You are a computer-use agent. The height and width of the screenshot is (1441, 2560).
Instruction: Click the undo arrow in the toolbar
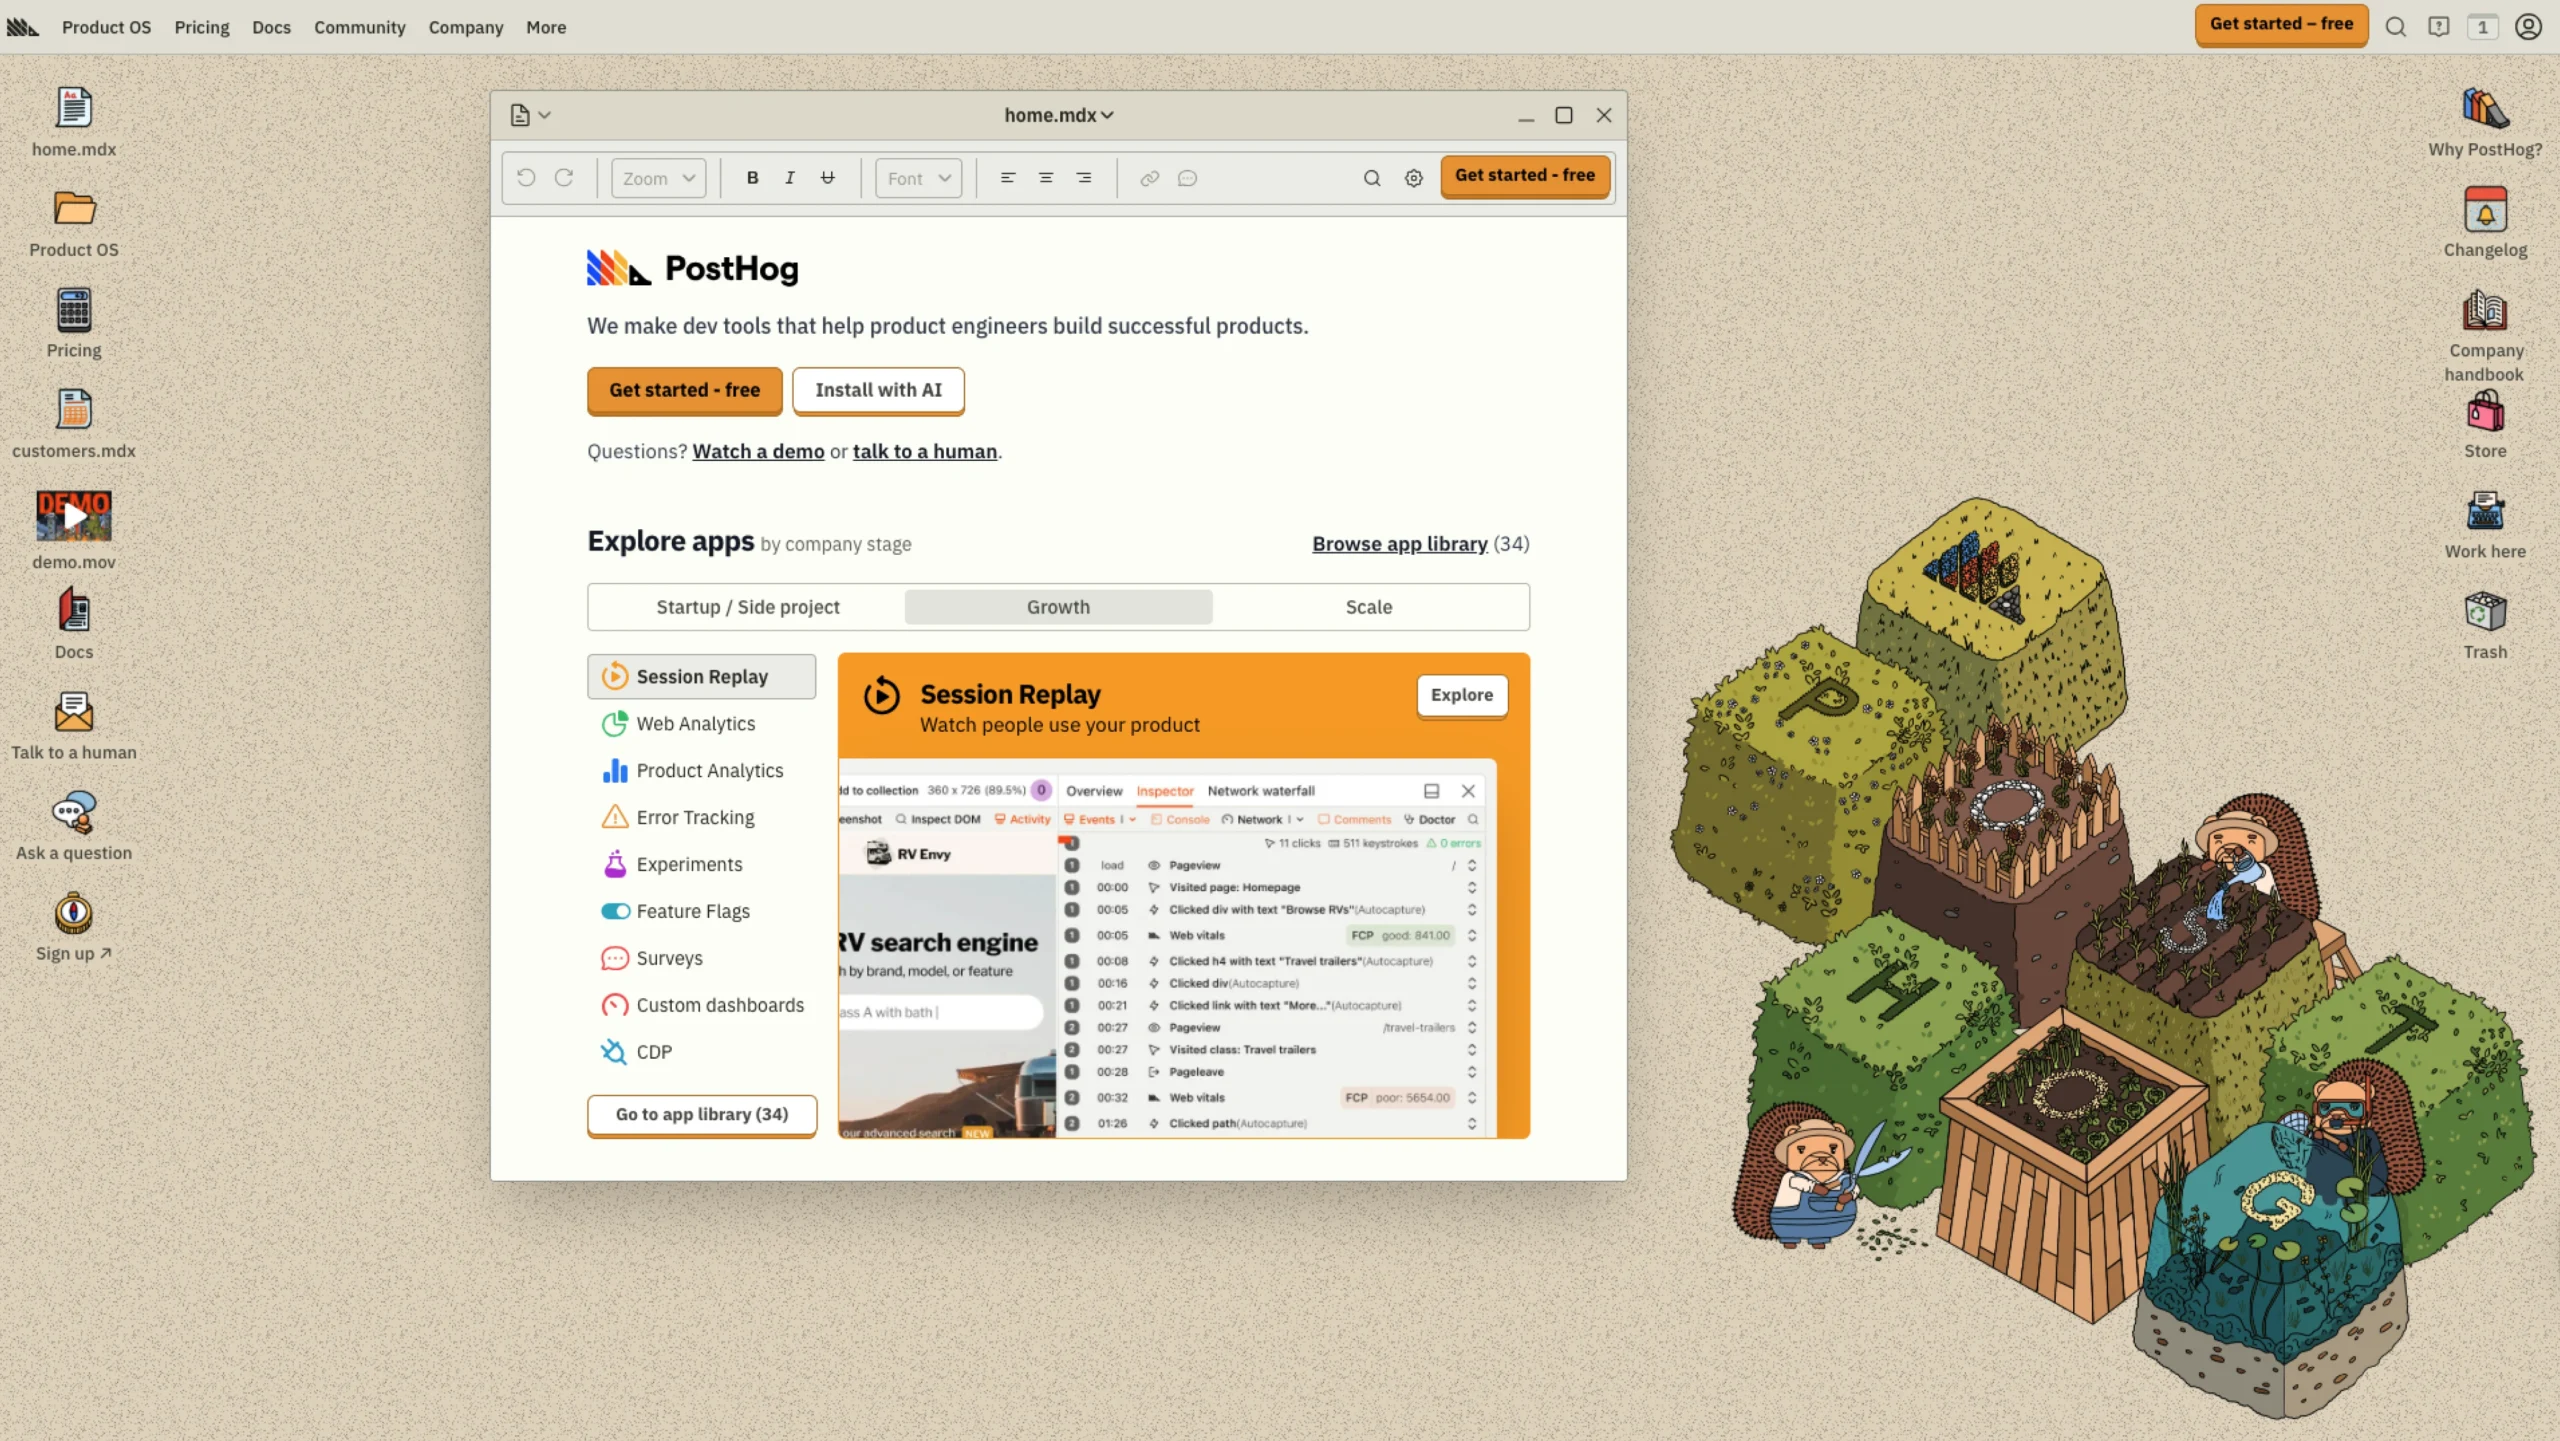pos(527,177)
